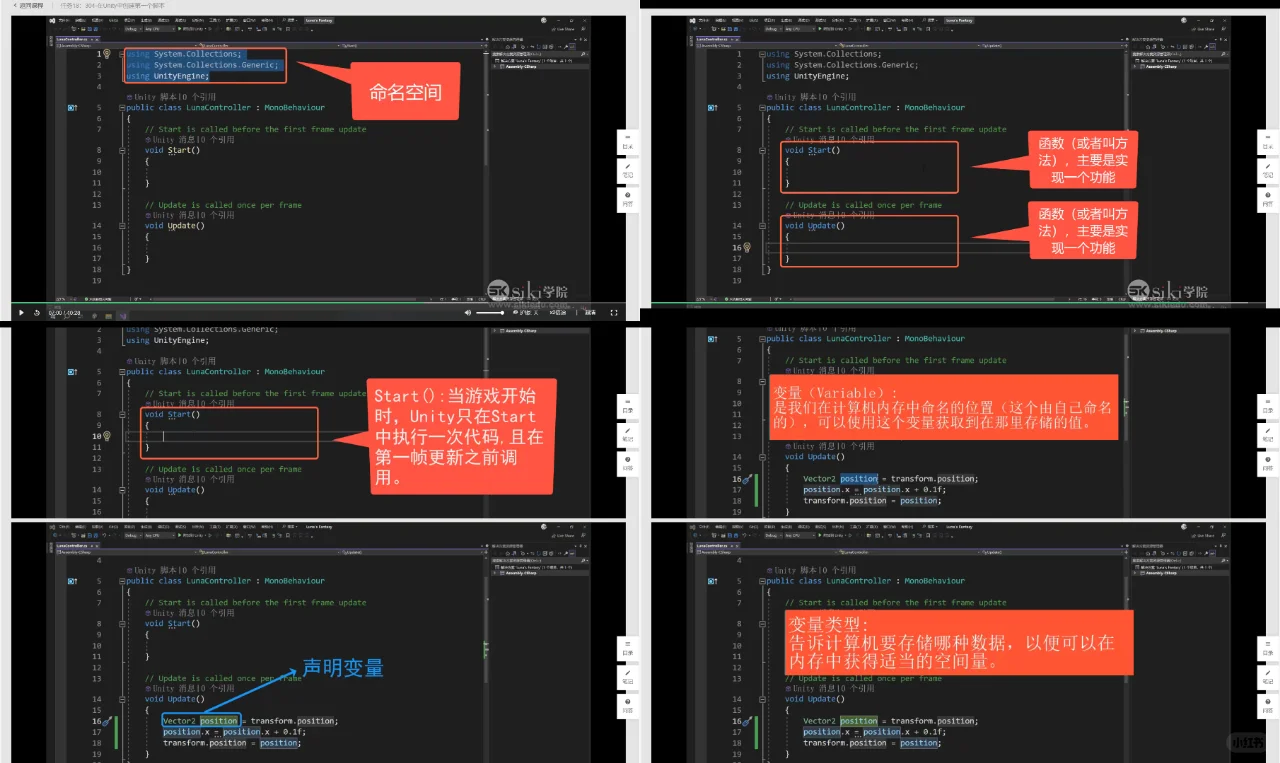Open 目录 beside the Start() explanation screenshot
Screen dimensions: 1280x763
(x=628, y=405)
